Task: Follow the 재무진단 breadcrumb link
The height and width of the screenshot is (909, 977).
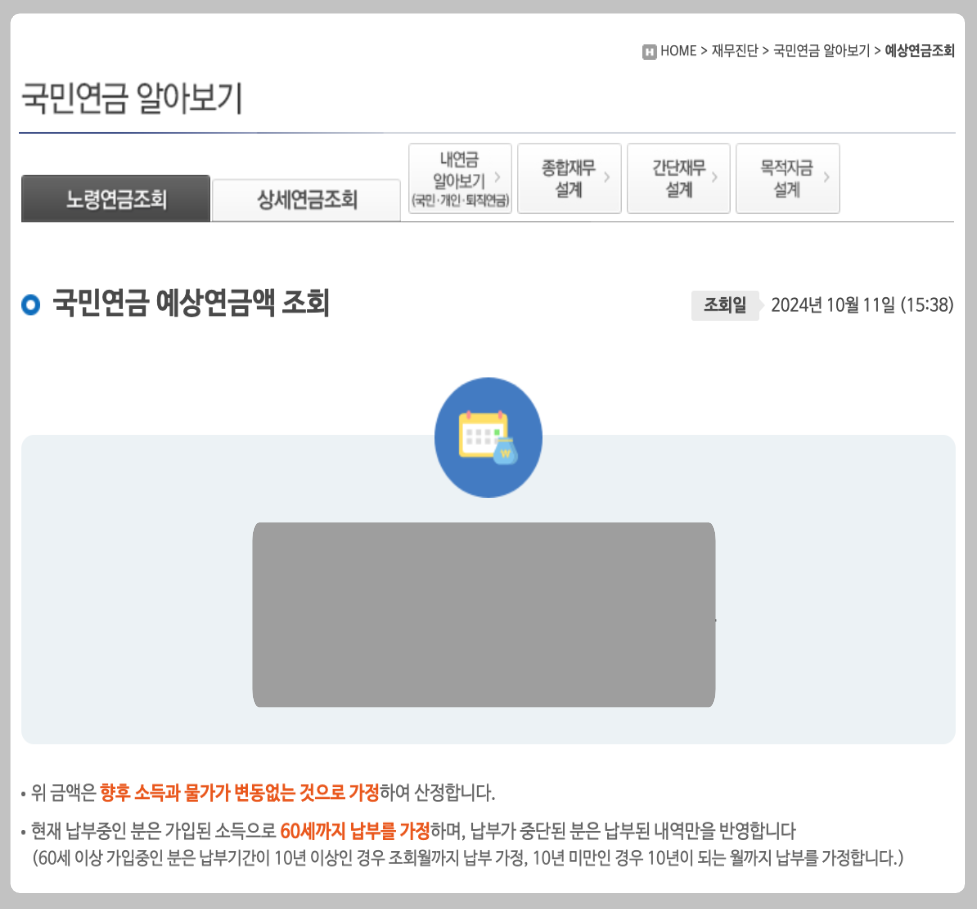Action: 736,47
